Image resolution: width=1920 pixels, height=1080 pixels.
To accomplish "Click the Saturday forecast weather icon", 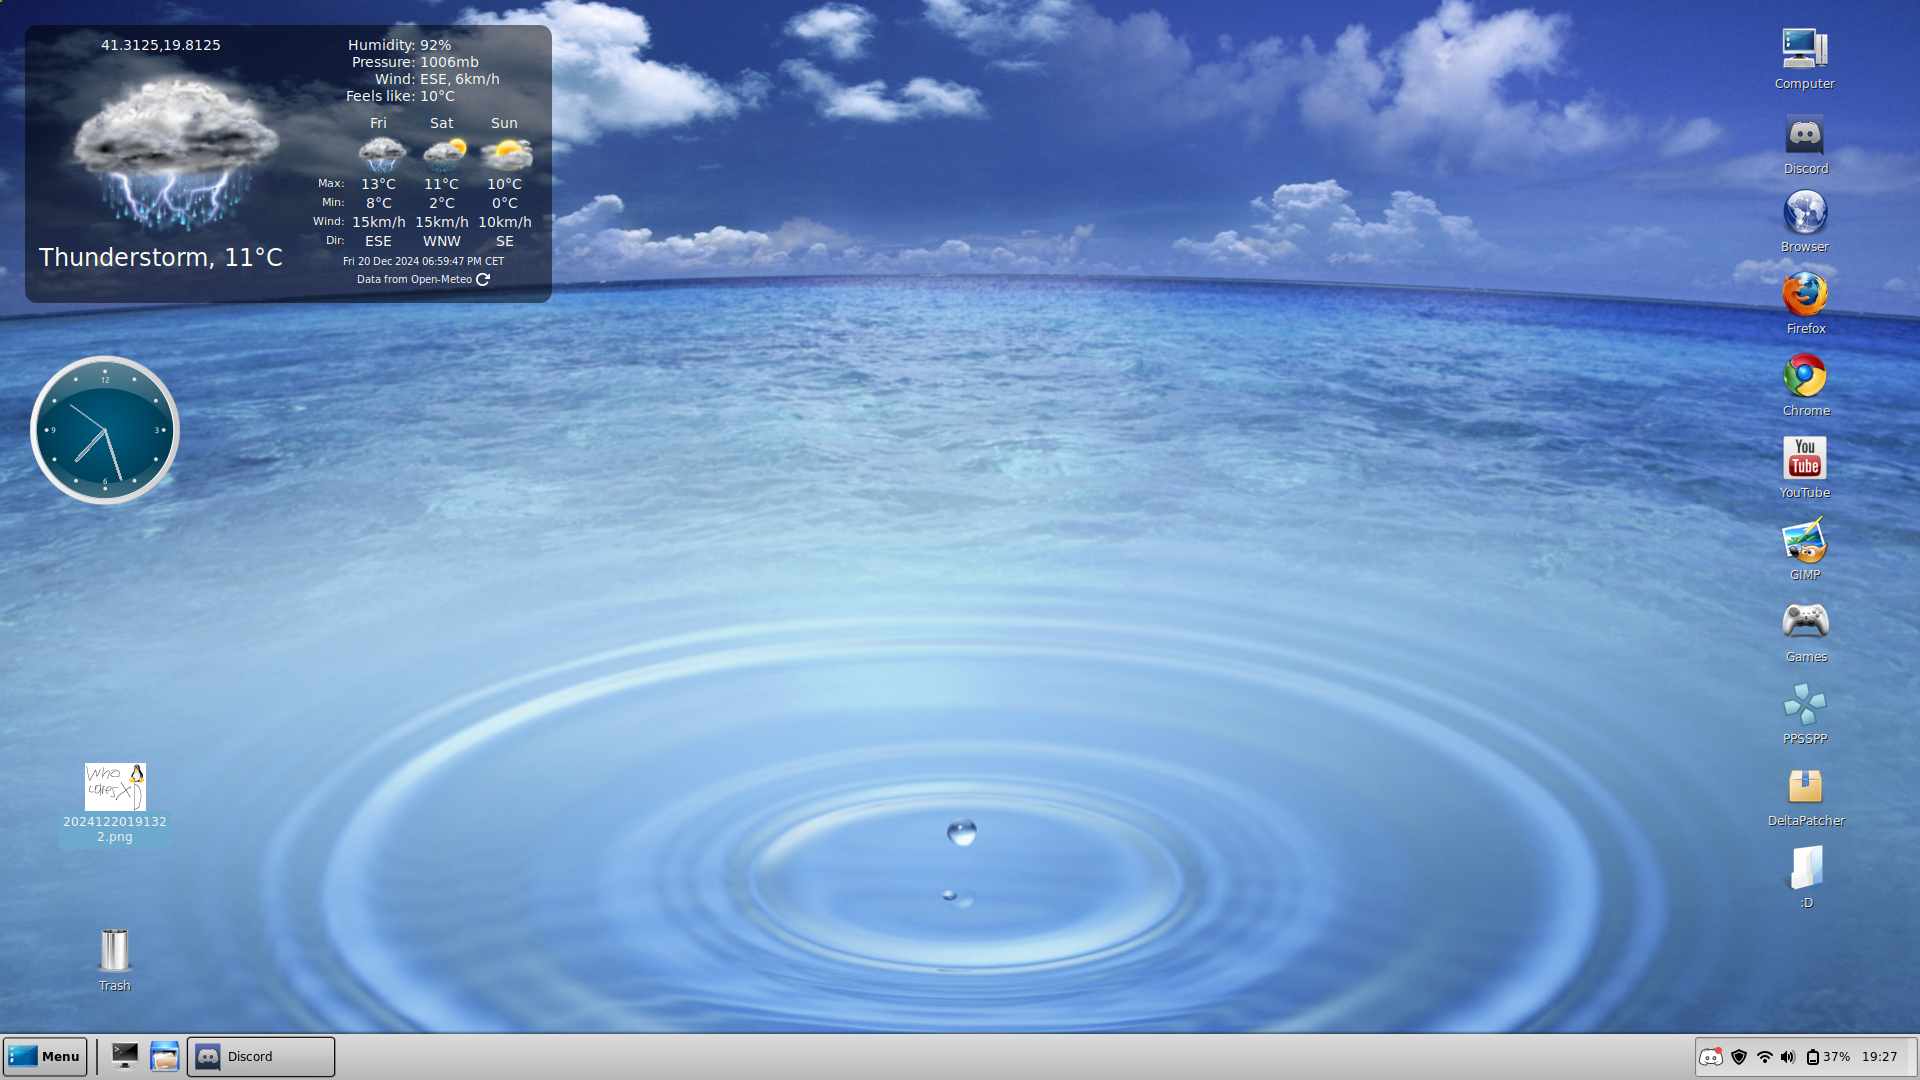I will 444,153.
